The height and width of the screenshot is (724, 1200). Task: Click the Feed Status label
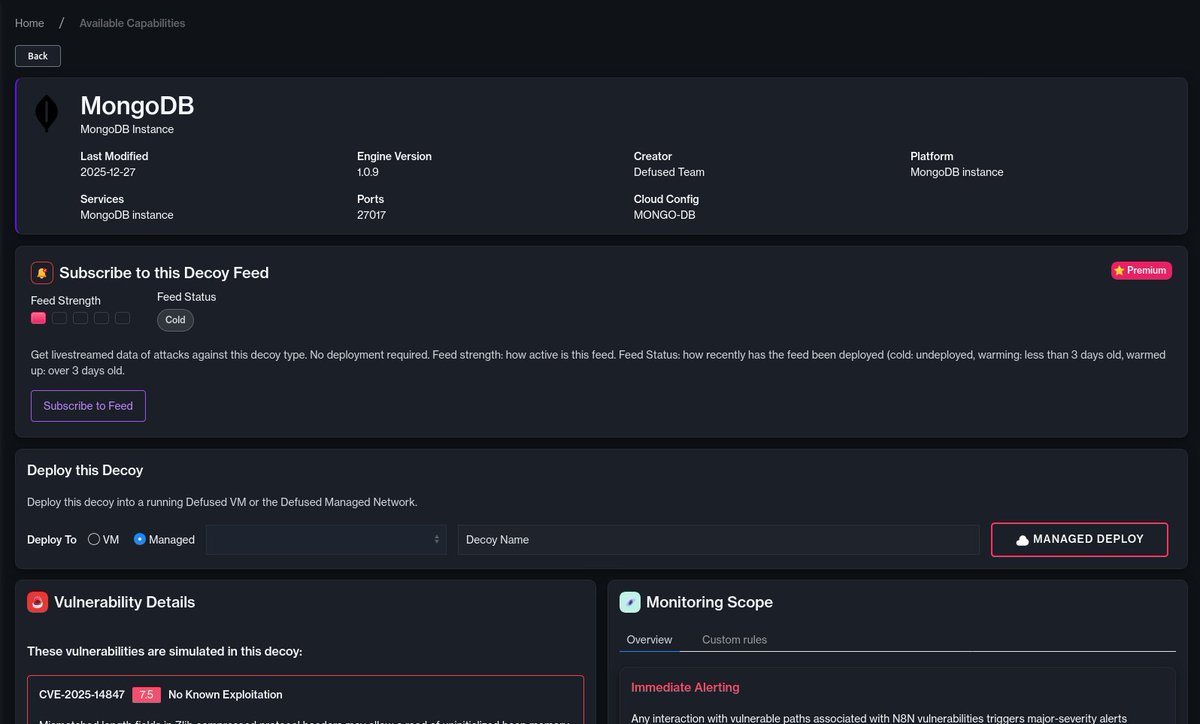(x=186, y=297)
